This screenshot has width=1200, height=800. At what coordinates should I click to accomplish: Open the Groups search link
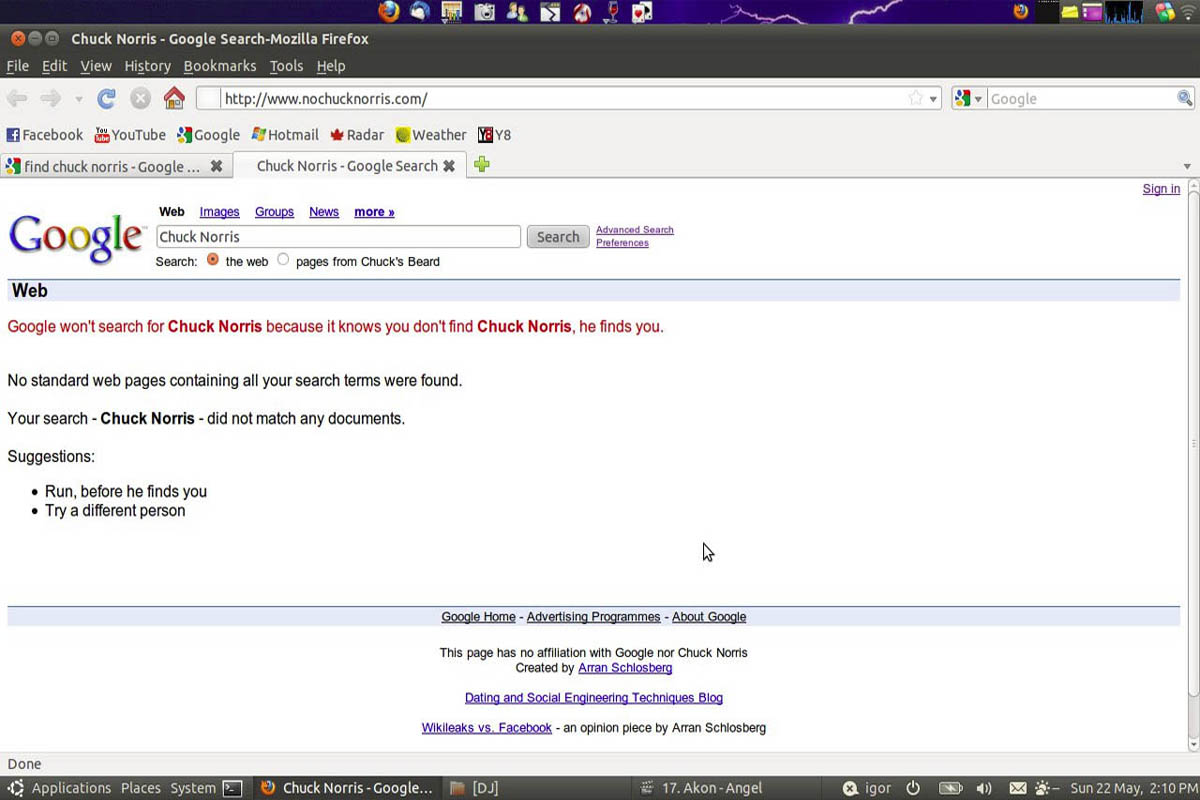pyautogui.click(x=274, y=212)
